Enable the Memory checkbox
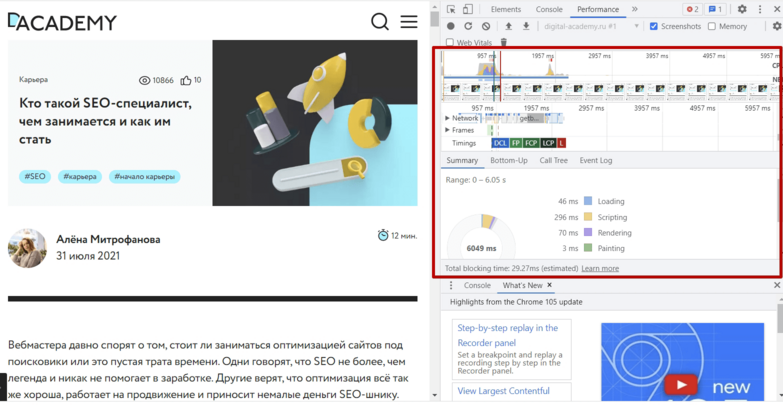This screenshot has height=405, width=783. pos(712,26)
